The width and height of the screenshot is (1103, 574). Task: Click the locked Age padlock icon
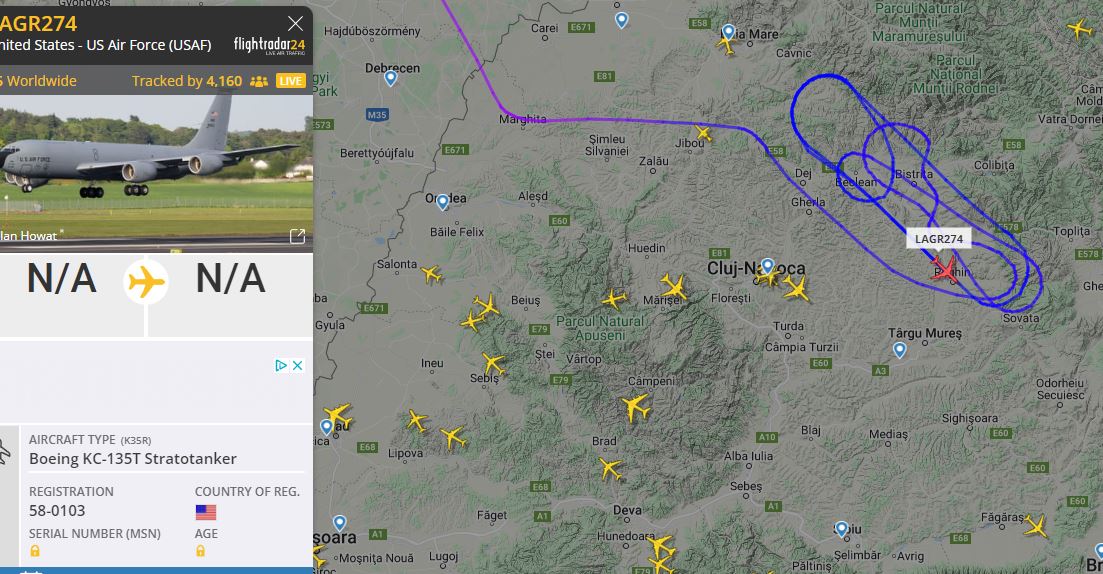click(x=200, y=551)
